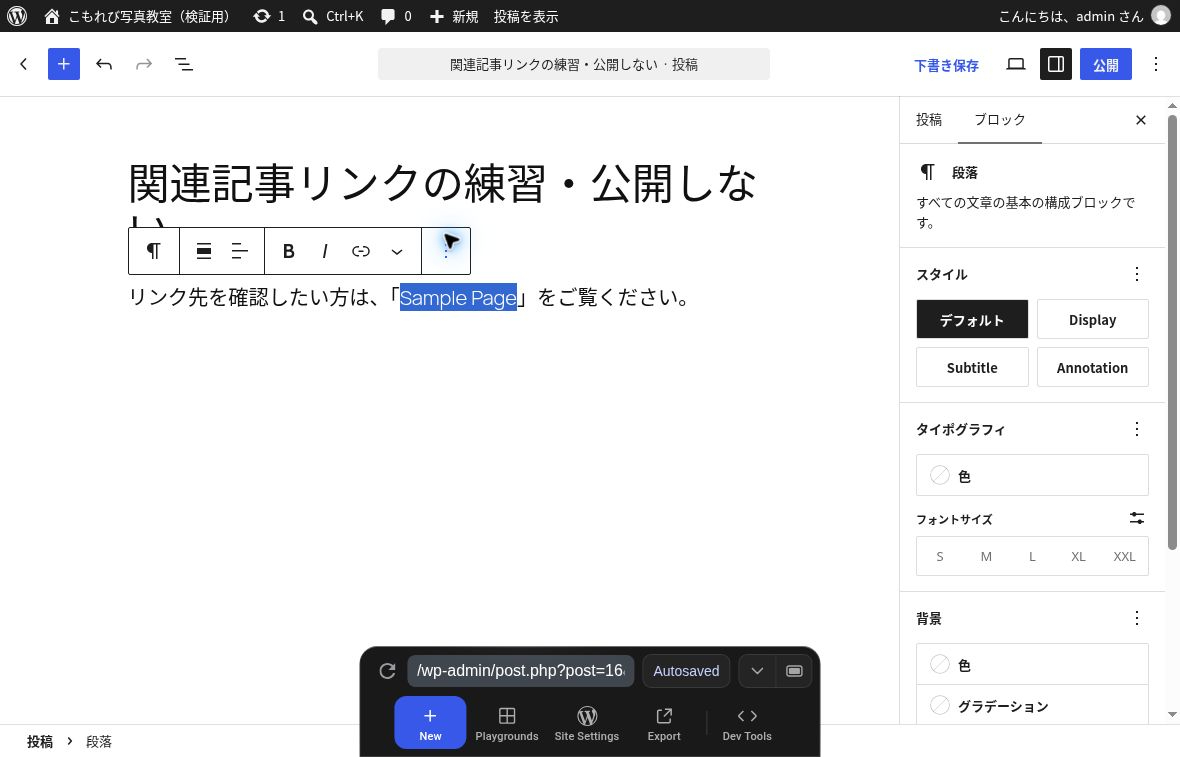
Task: Click the New button in Playground bar
Action: click(x=430, y=722)
